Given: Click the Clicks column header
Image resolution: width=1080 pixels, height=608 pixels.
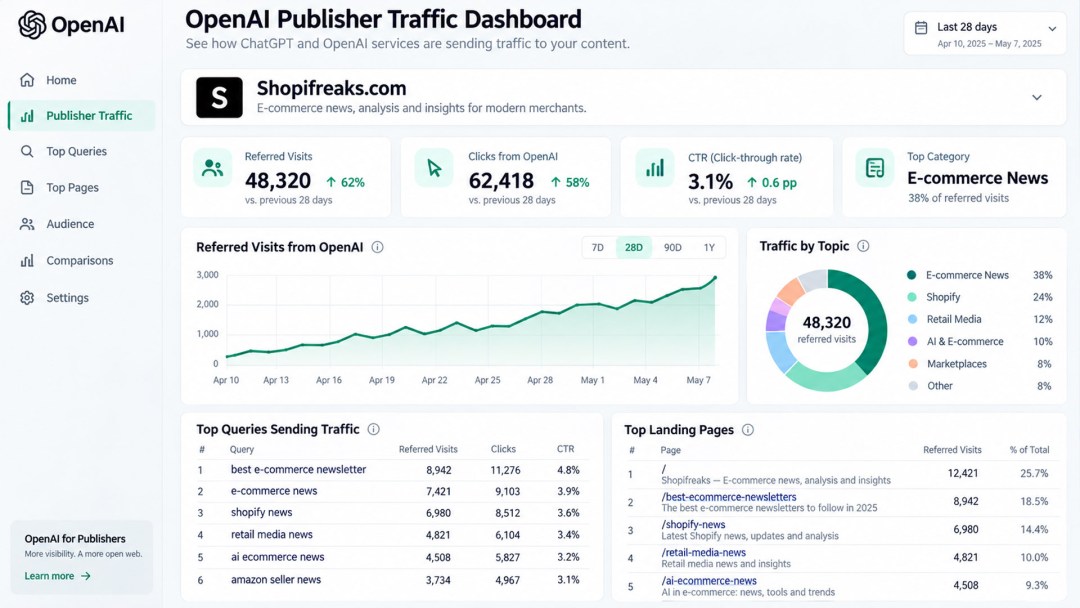Looking at the screenshot, I should pyautogui.click(x=503, y=449).
